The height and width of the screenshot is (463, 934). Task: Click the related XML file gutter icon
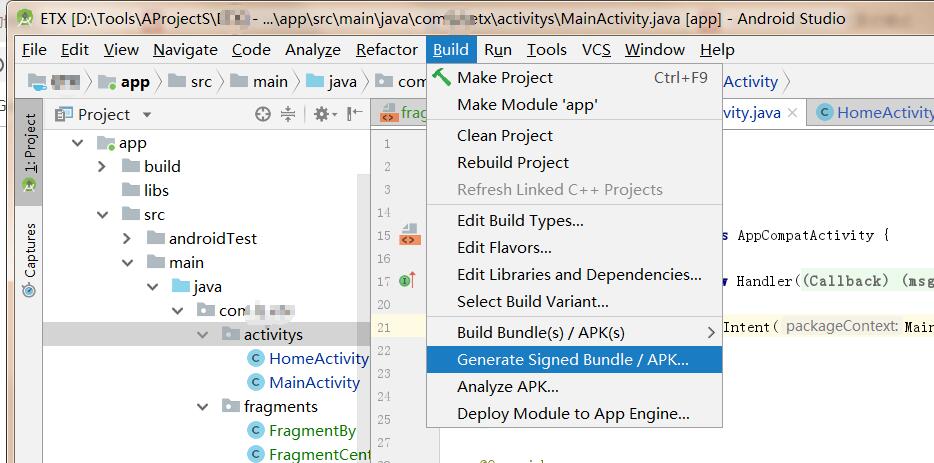409,236
